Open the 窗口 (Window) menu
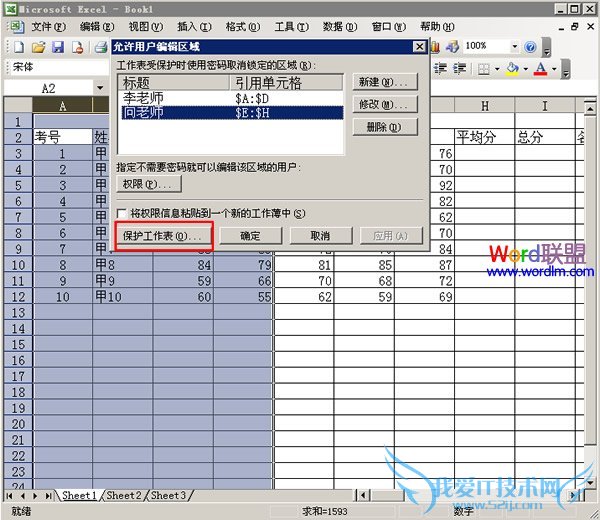 389,27
